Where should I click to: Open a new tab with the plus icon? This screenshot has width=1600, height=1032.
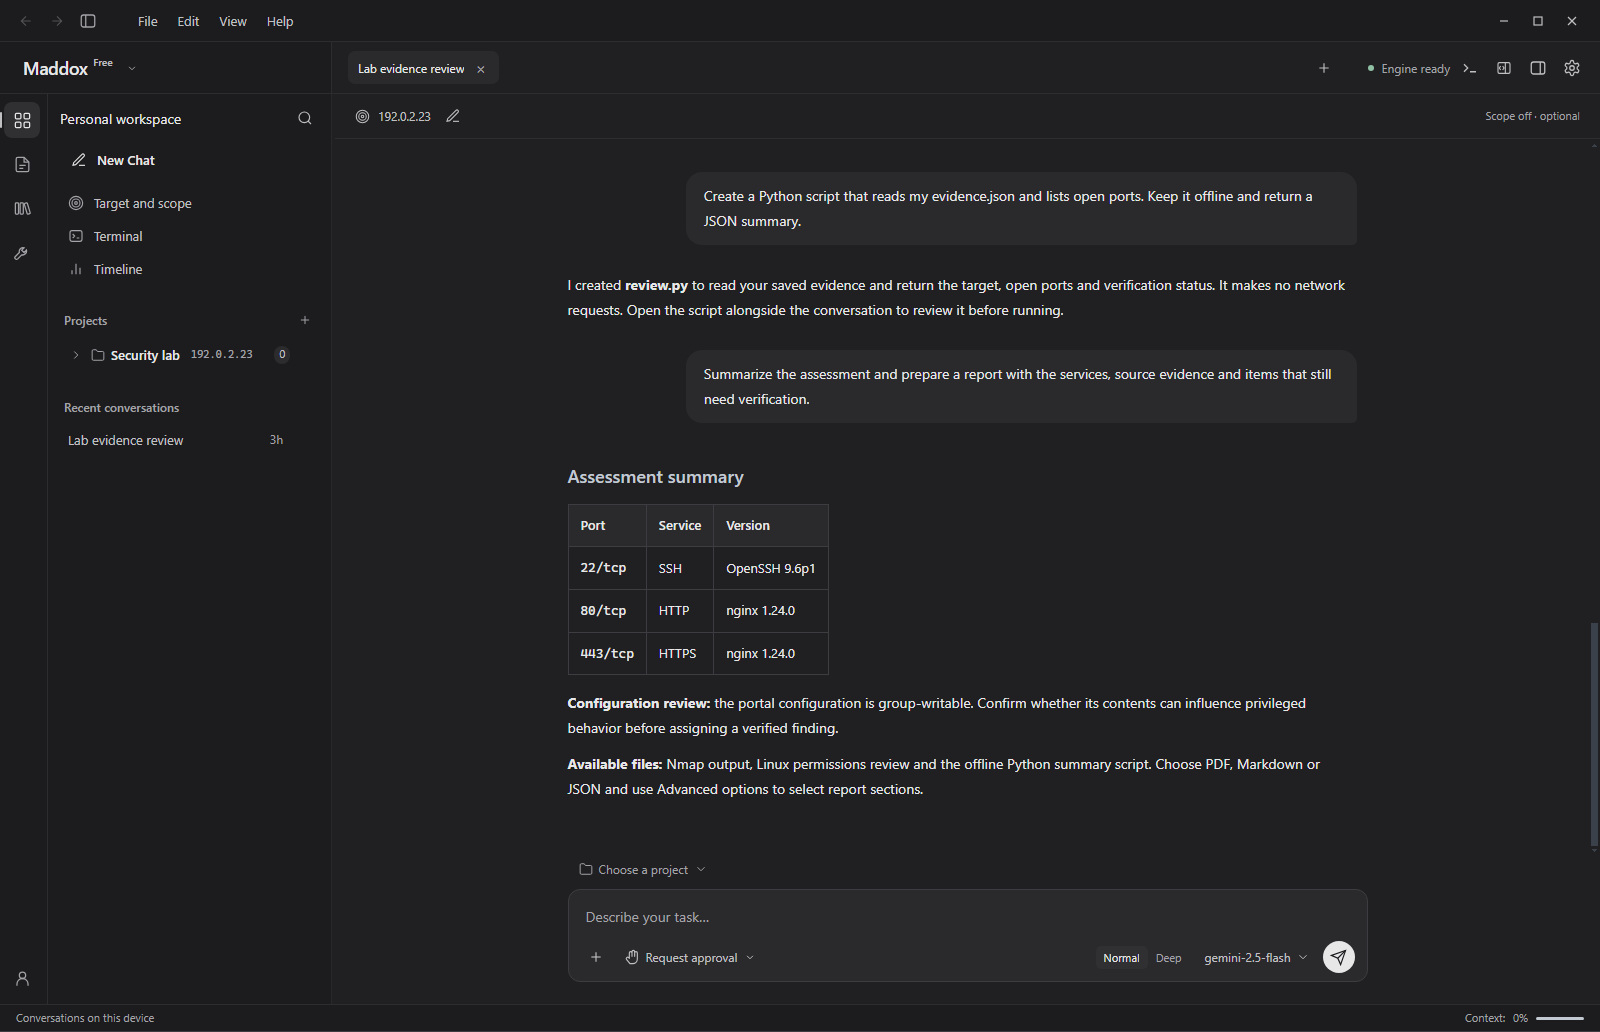[1324, 68]
